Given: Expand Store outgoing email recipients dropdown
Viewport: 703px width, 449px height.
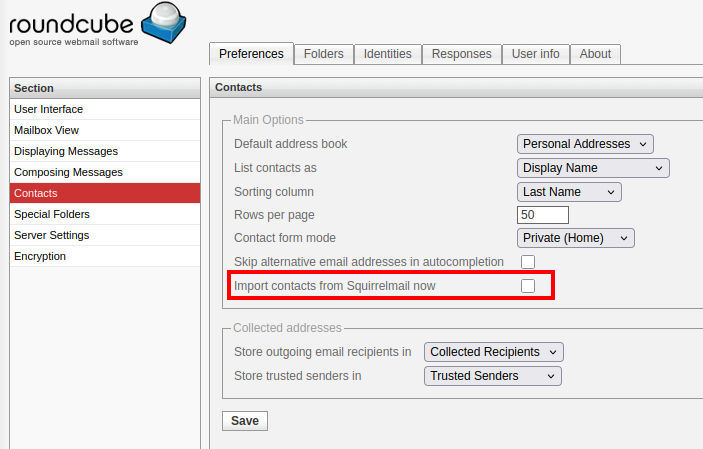Looking at the screenshot, I should (494, 352).
